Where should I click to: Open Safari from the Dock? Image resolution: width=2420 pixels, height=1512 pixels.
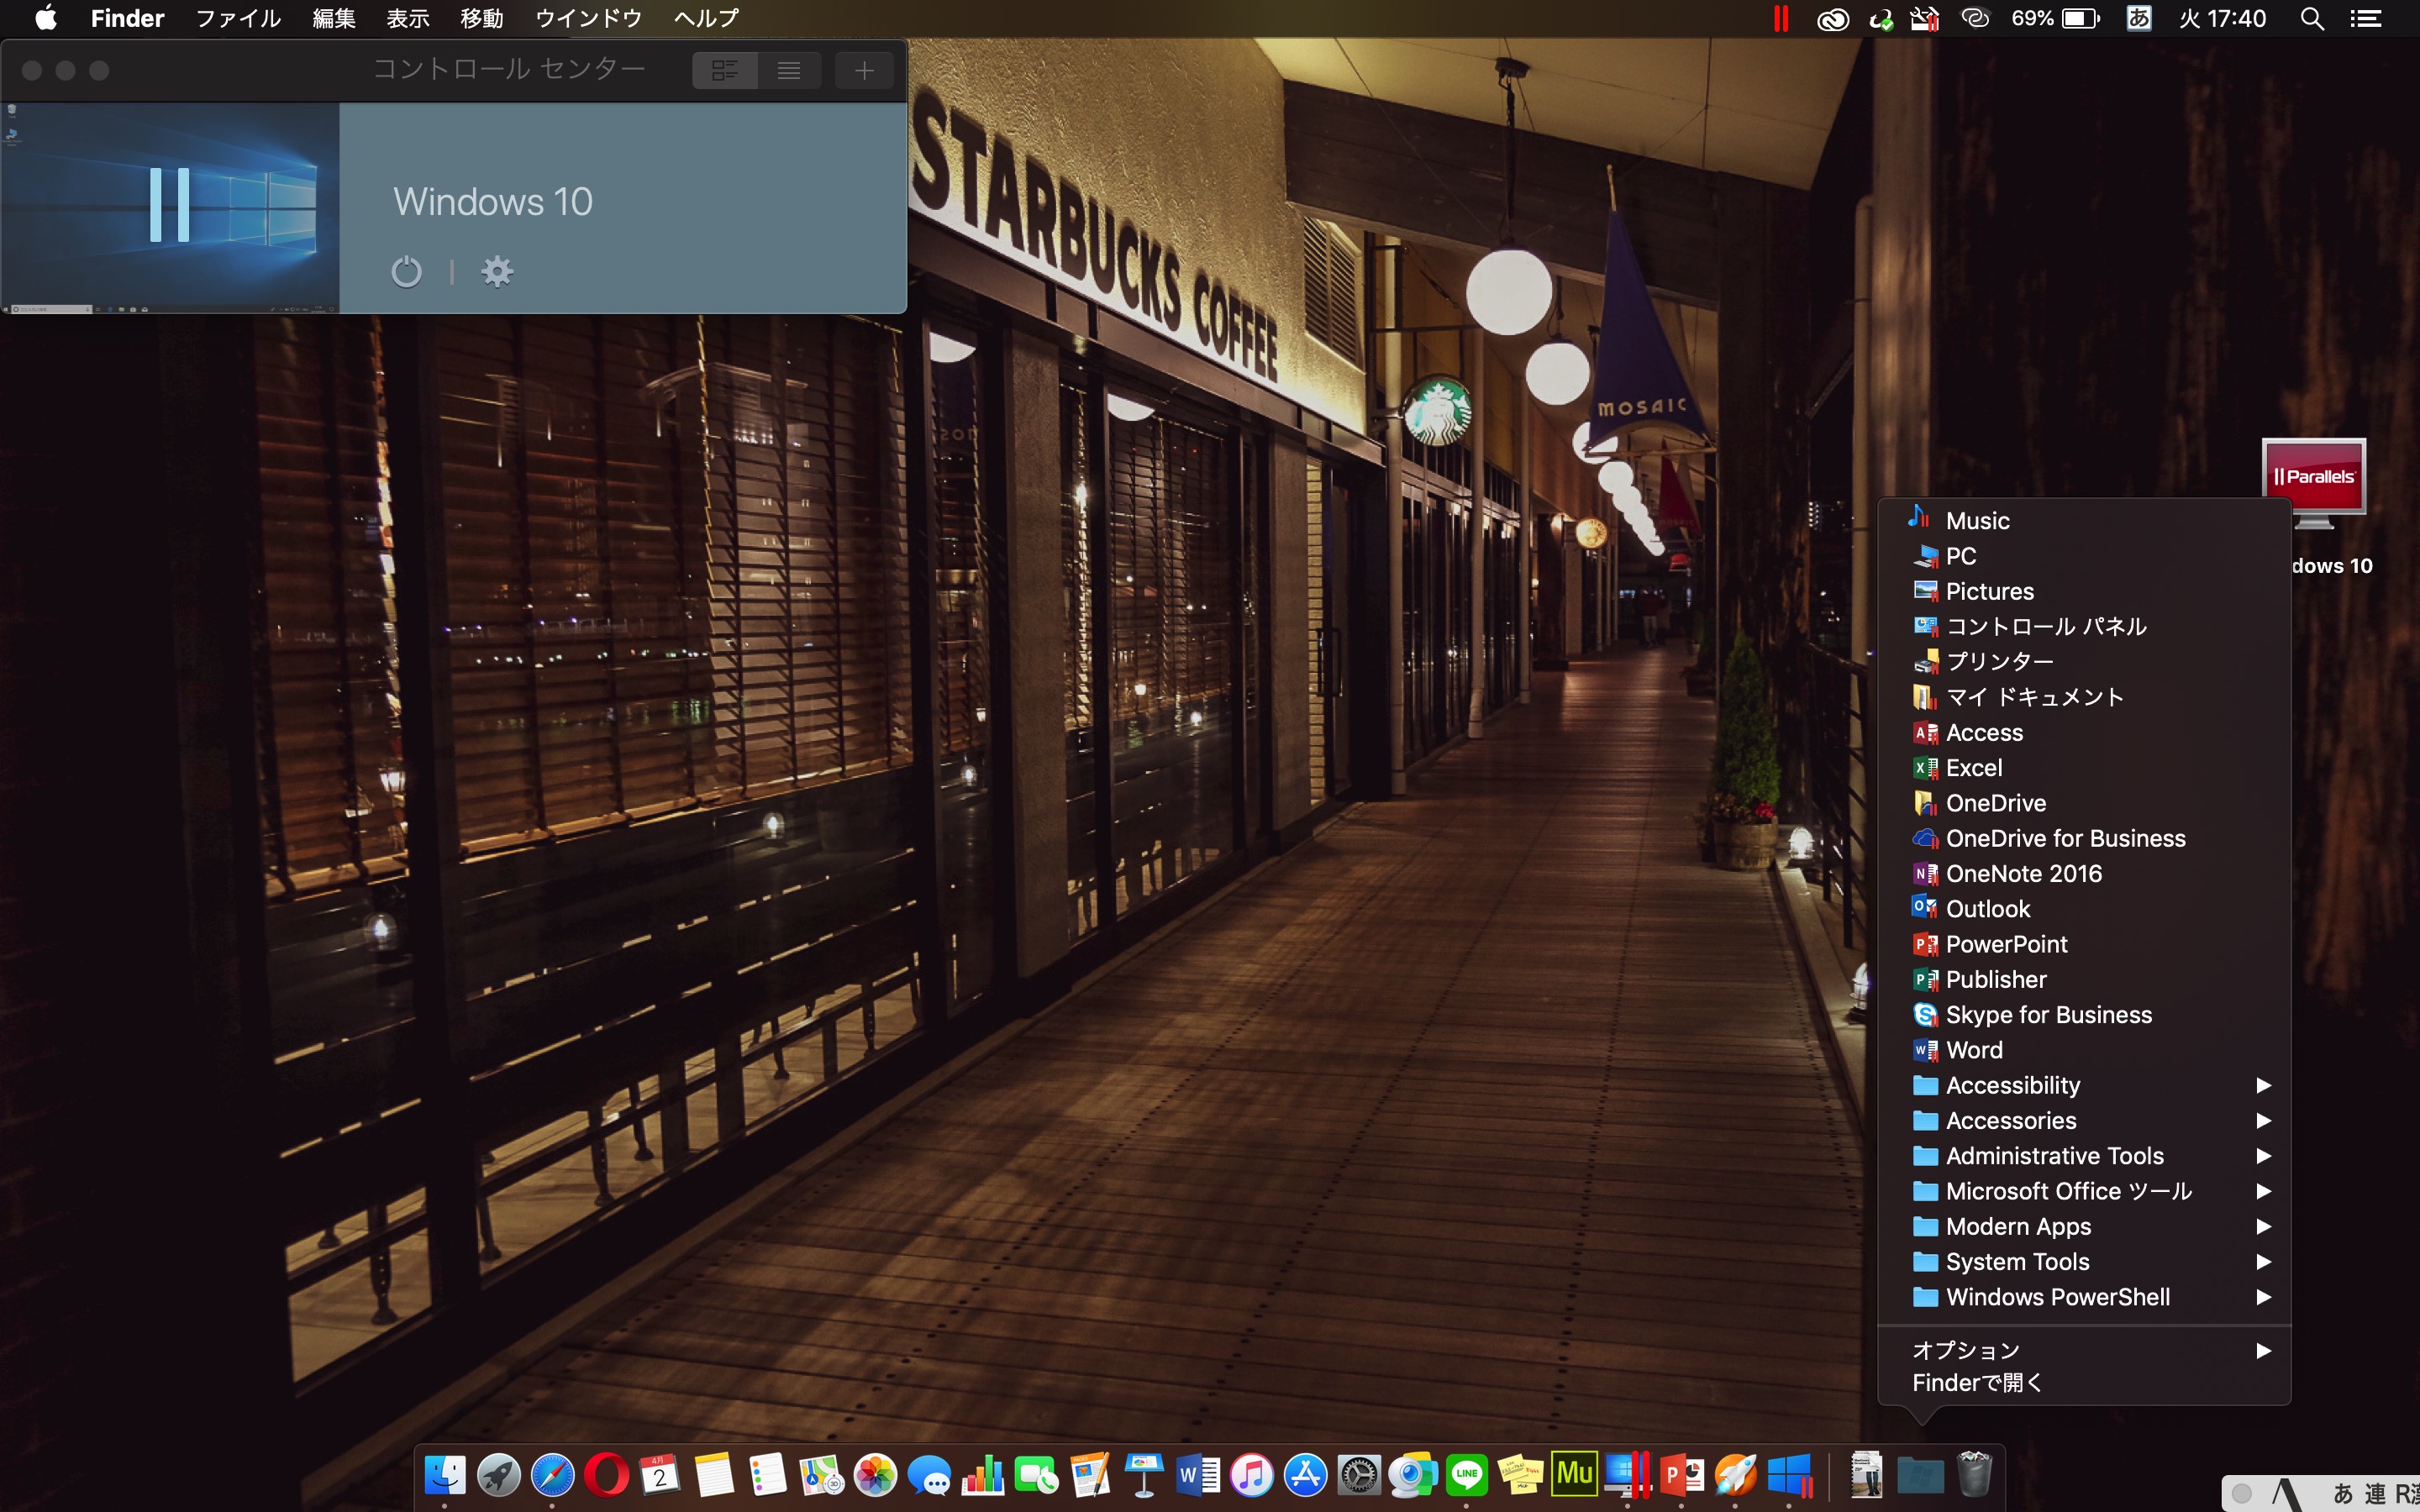(552, 1475)
